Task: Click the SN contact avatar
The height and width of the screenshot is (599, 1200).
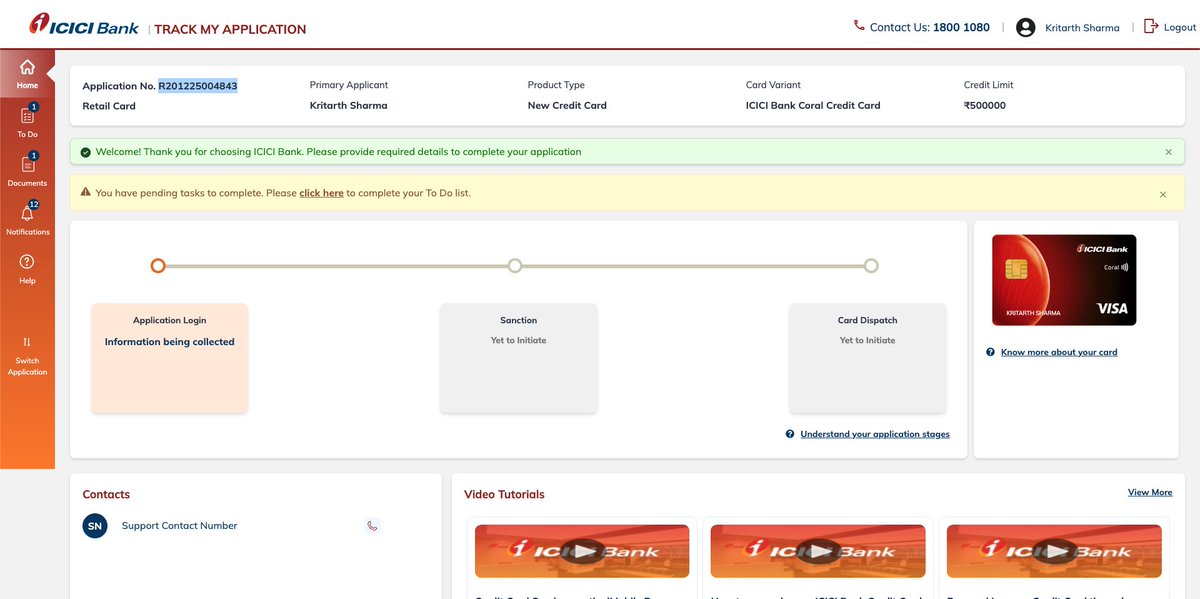Action: [x=95, y=526]
